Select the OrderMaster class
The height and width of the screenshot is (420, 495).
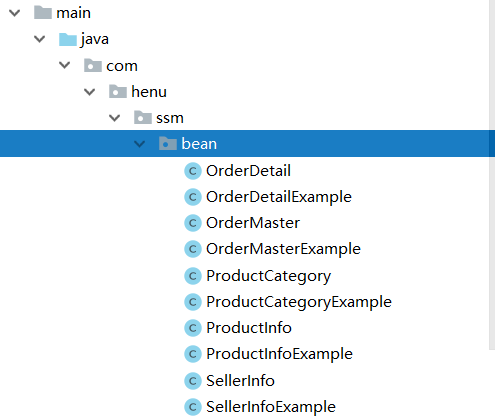253,223
